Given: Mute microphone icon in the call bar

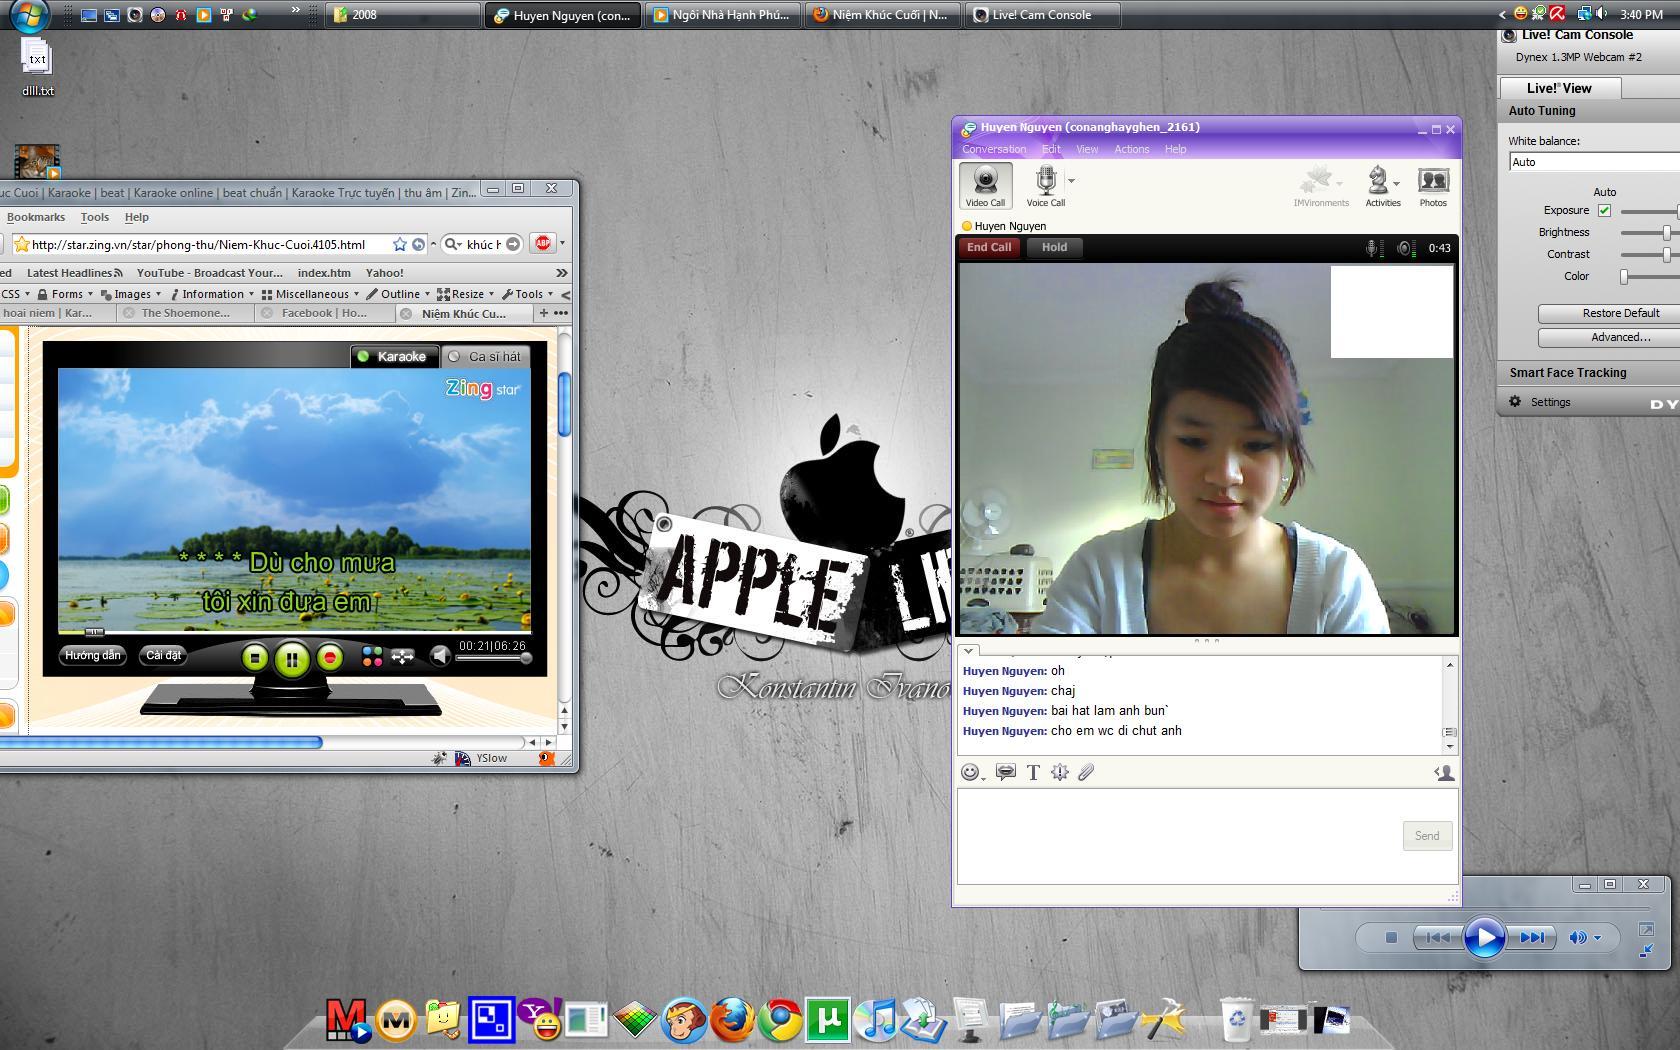Looking at the screenshot, I should coord(1374,248).
